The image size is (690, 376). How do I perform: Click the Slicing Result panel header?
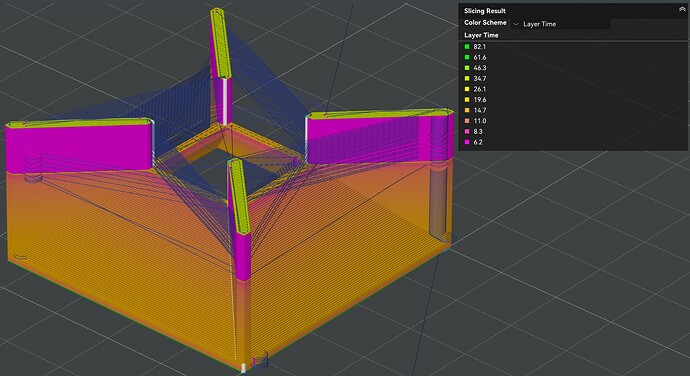click(573, 11)
